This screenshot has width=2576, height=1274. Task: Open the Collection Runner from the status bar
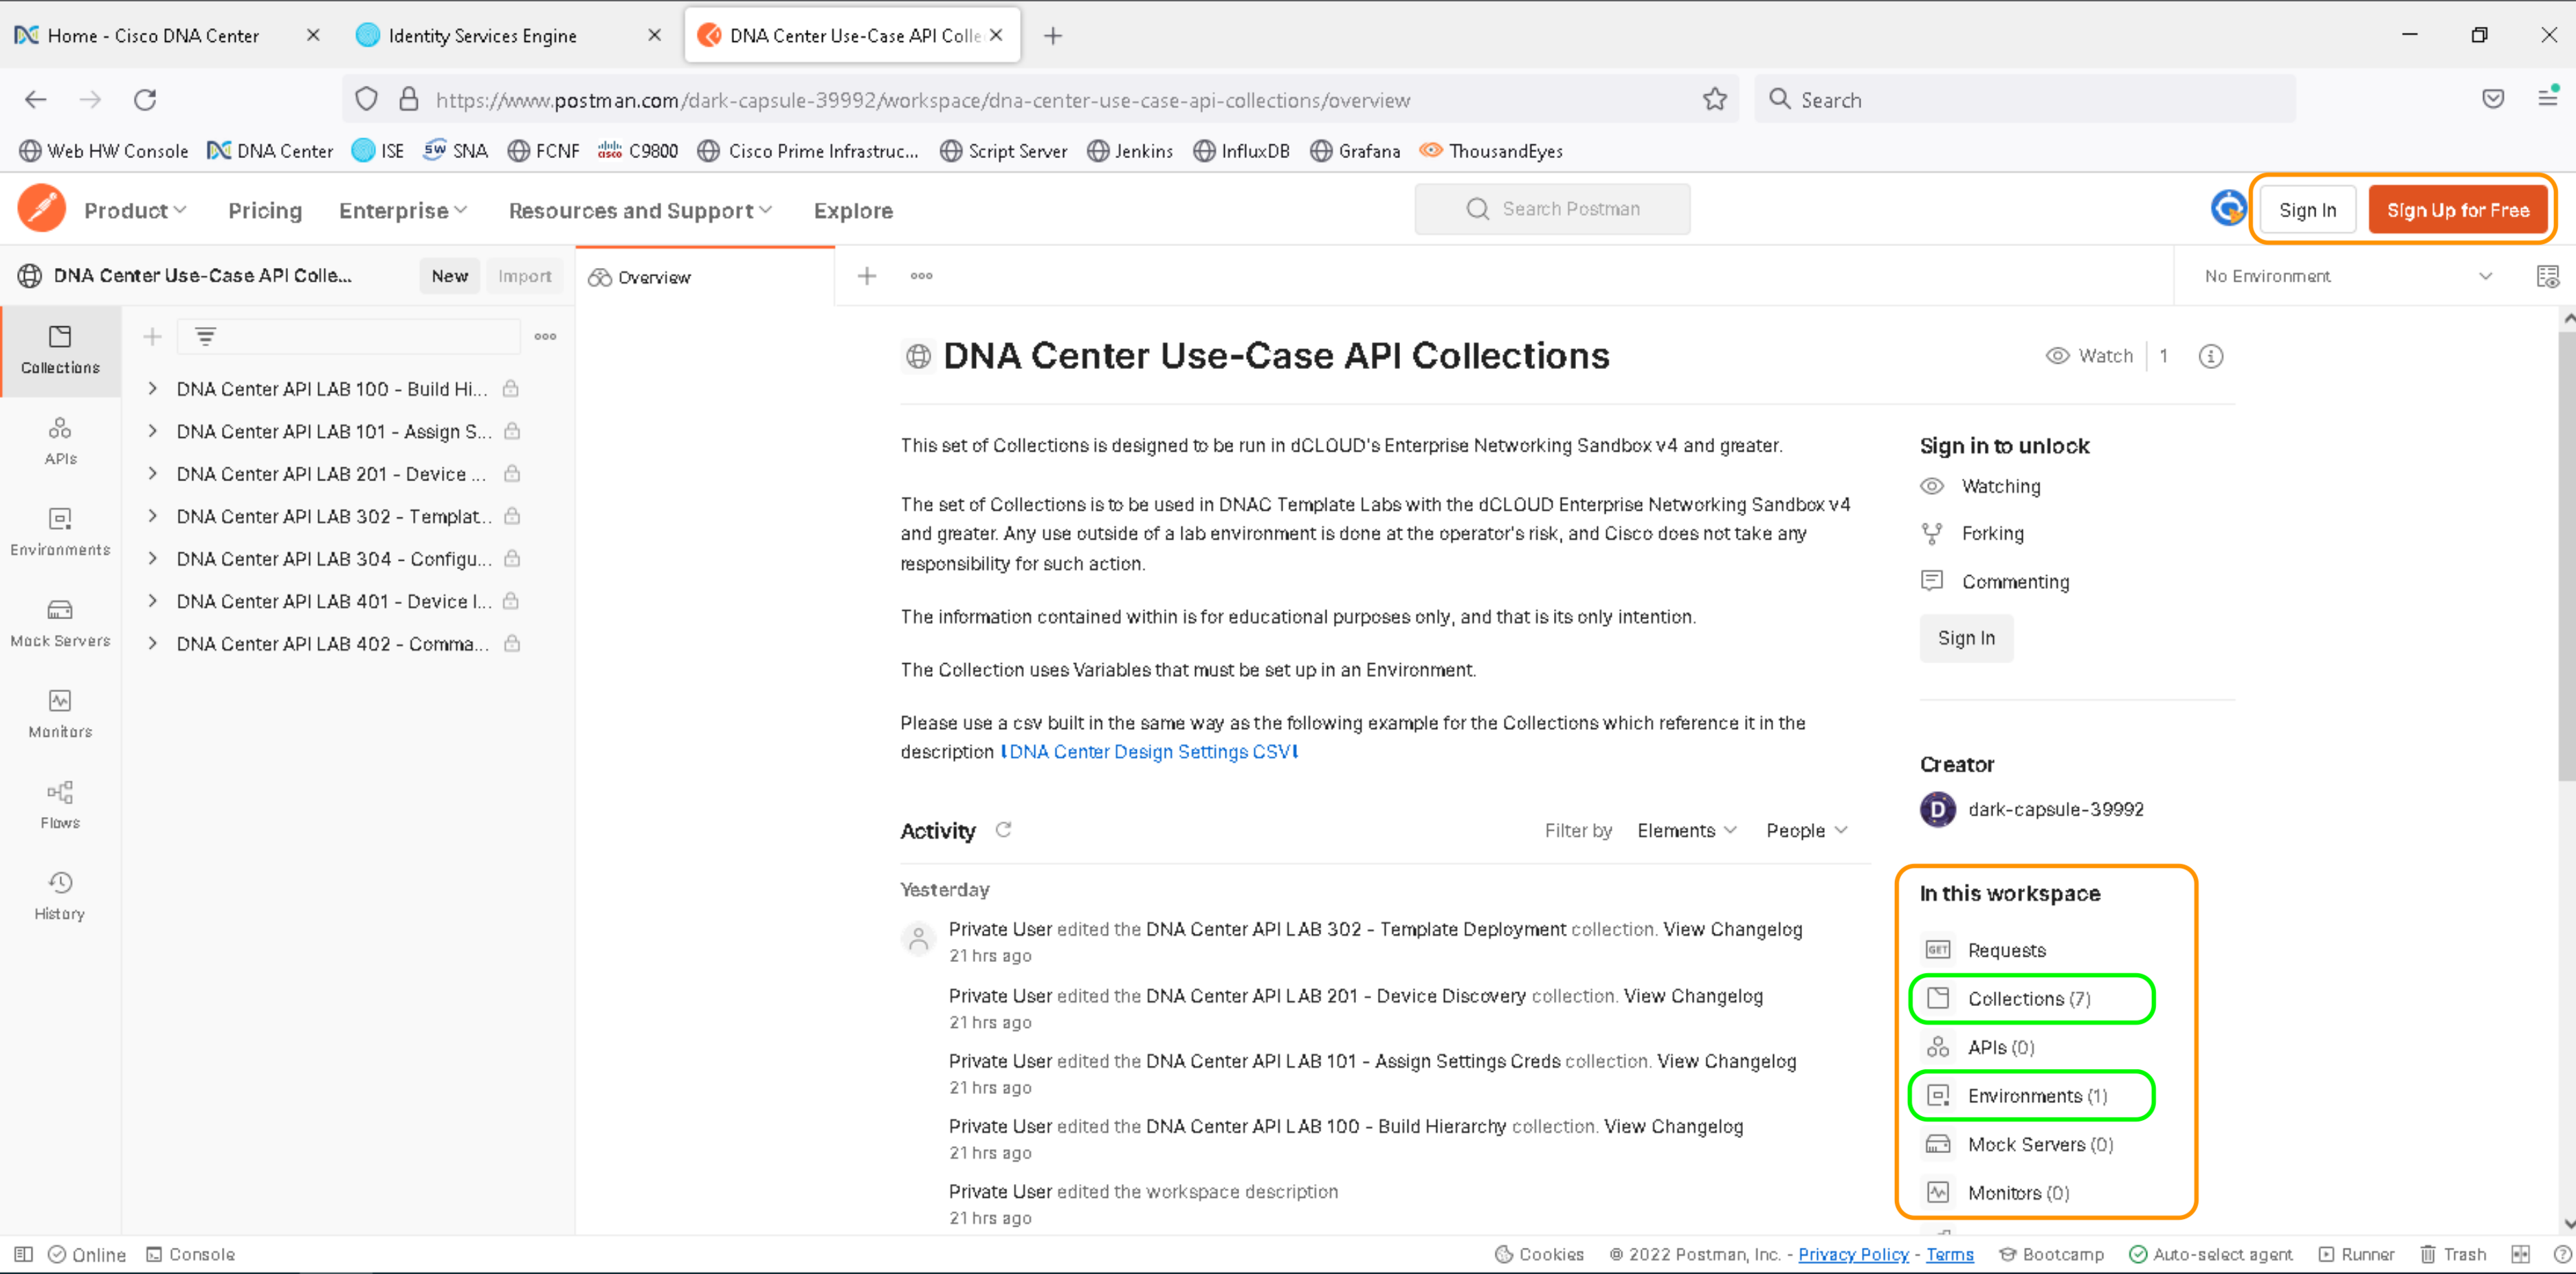pos(2357,1253)
